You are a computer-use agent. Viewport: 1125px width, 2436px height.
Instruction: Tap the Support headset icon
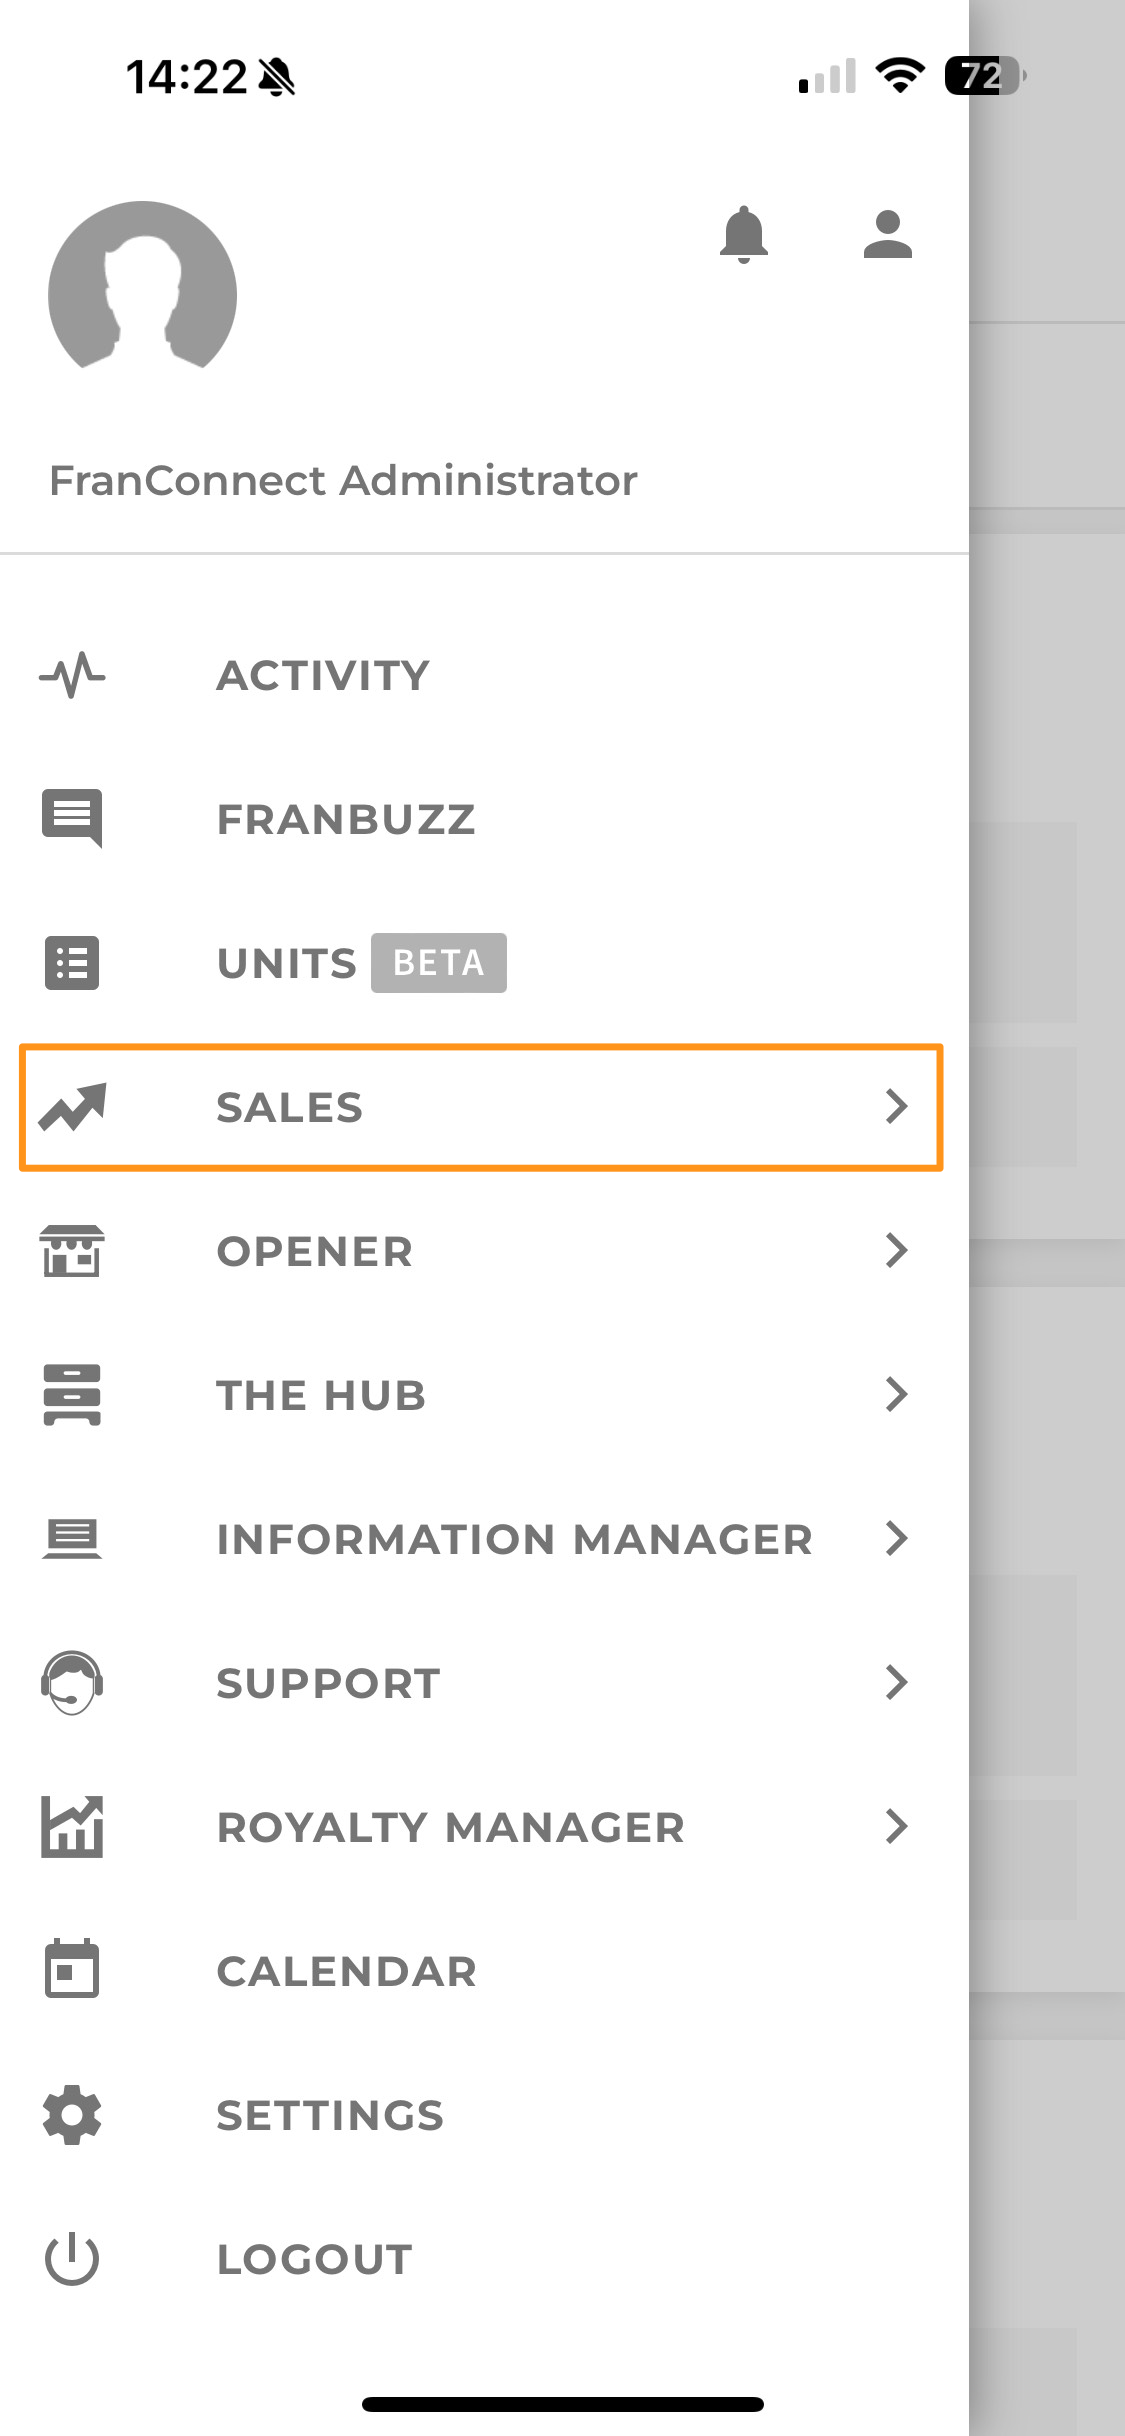72,1683
